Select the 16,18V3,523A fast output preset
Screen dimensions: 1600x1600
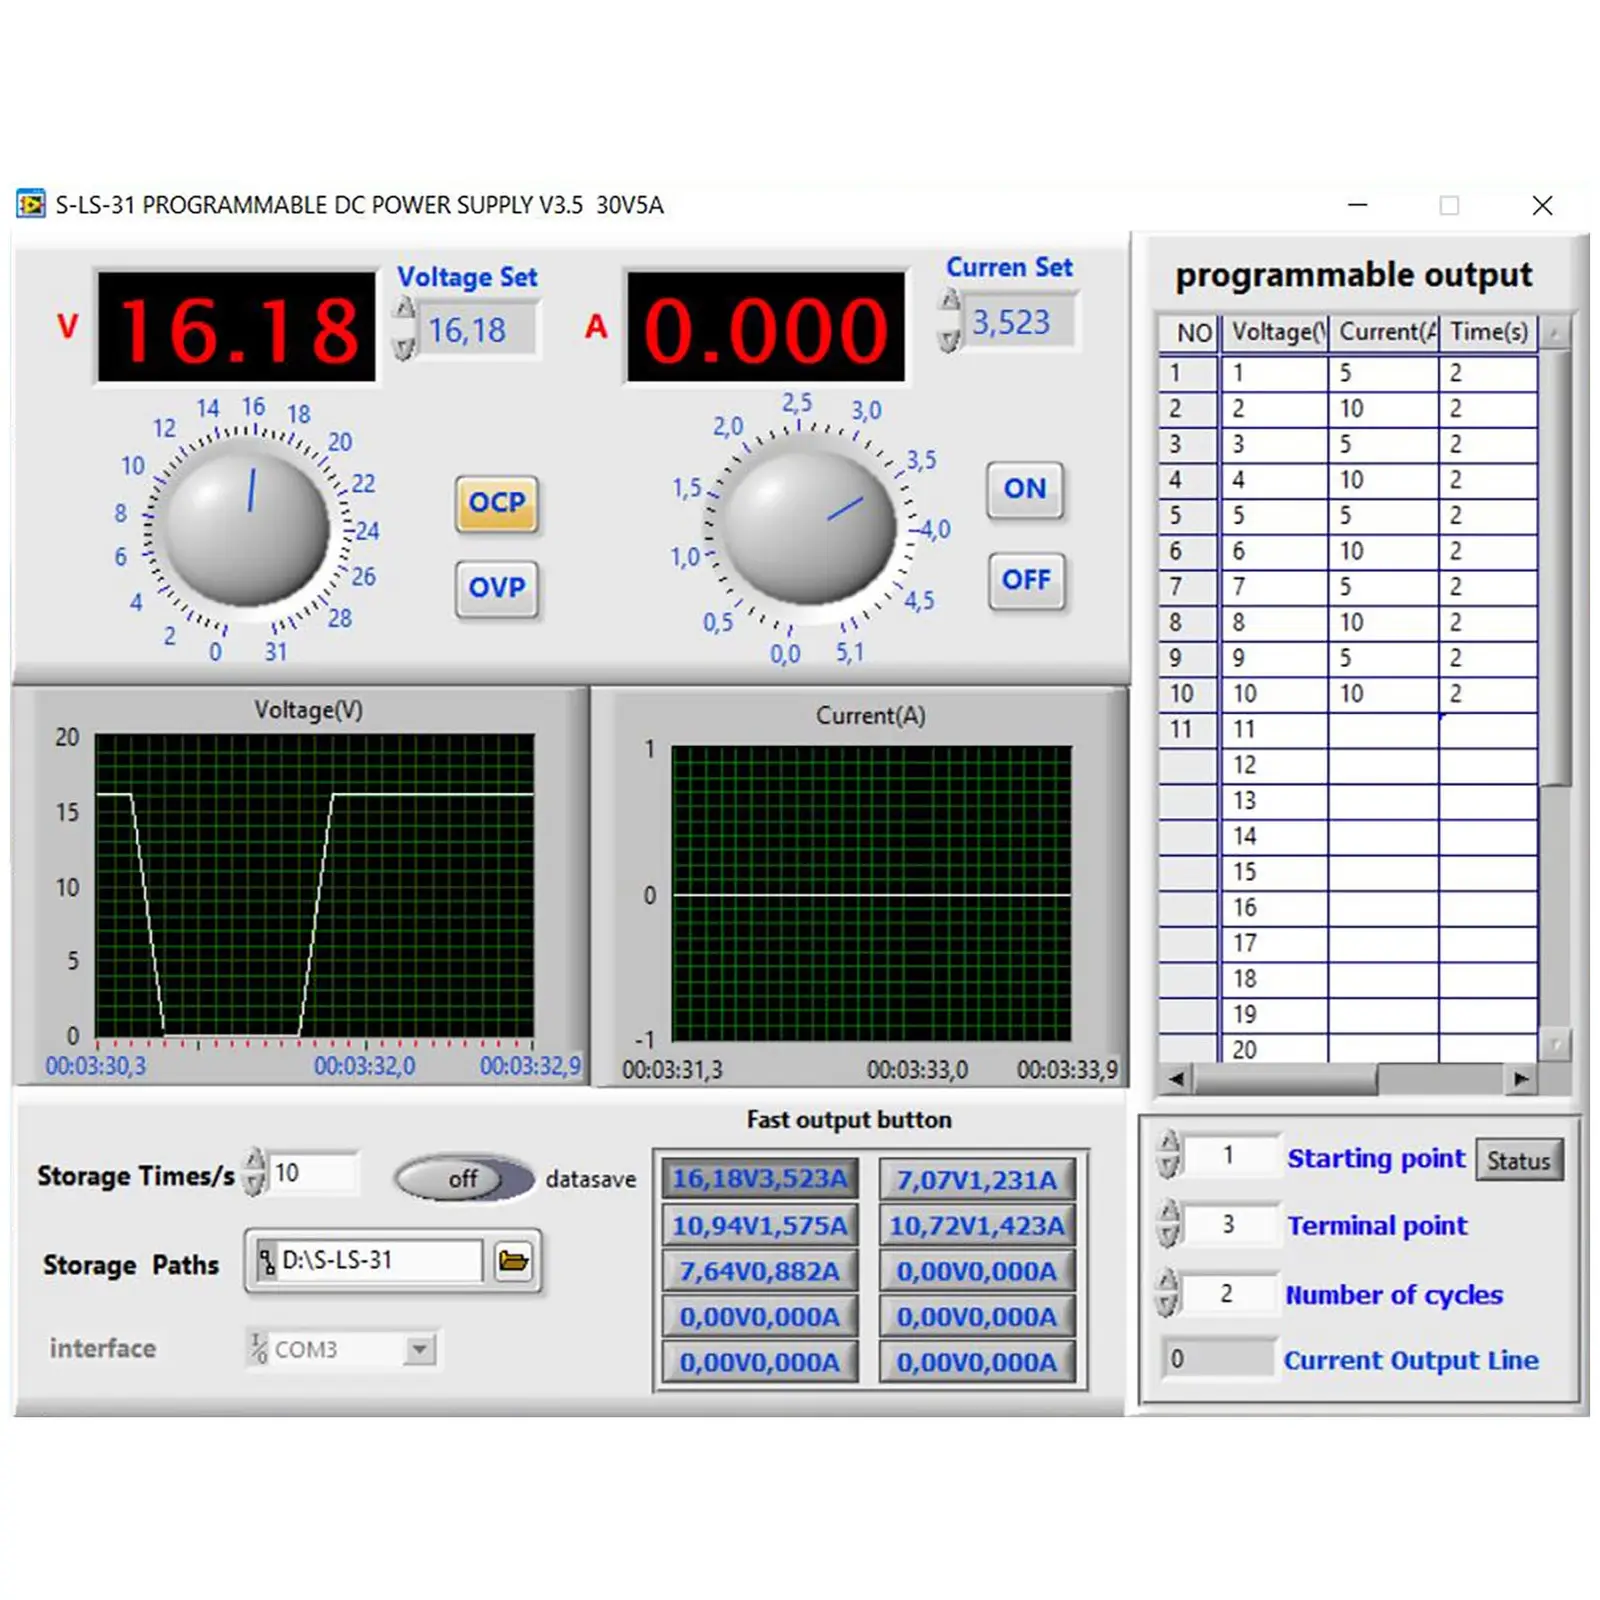pyautogui.click(x=759, y=1179)
